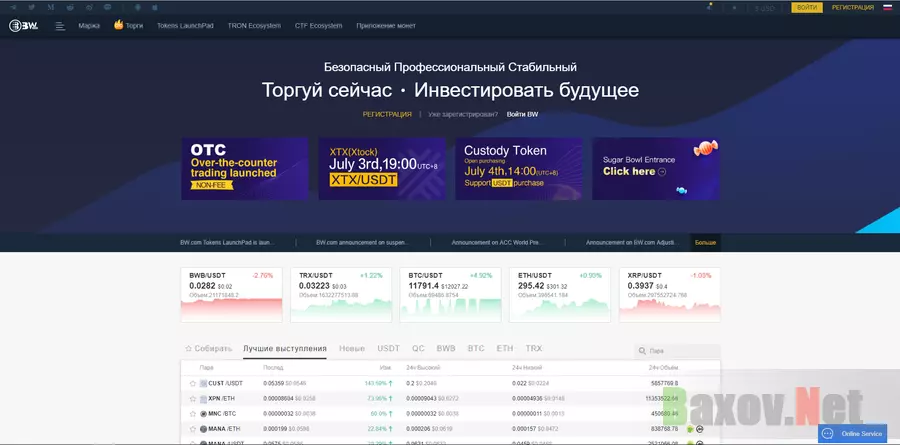900x445 pixels.
Task: Sort by the Послед. column header
Action: pyautogui.click(x=273, y=367)
